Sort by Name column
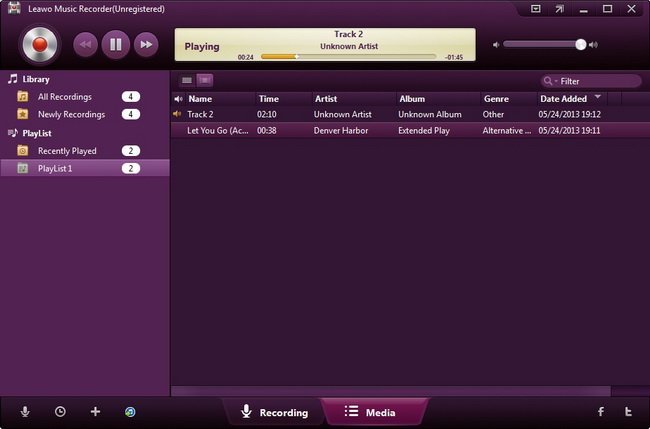The width and height of the screenshot is (650, 429). pyautogui.click(x=219, y=99)
